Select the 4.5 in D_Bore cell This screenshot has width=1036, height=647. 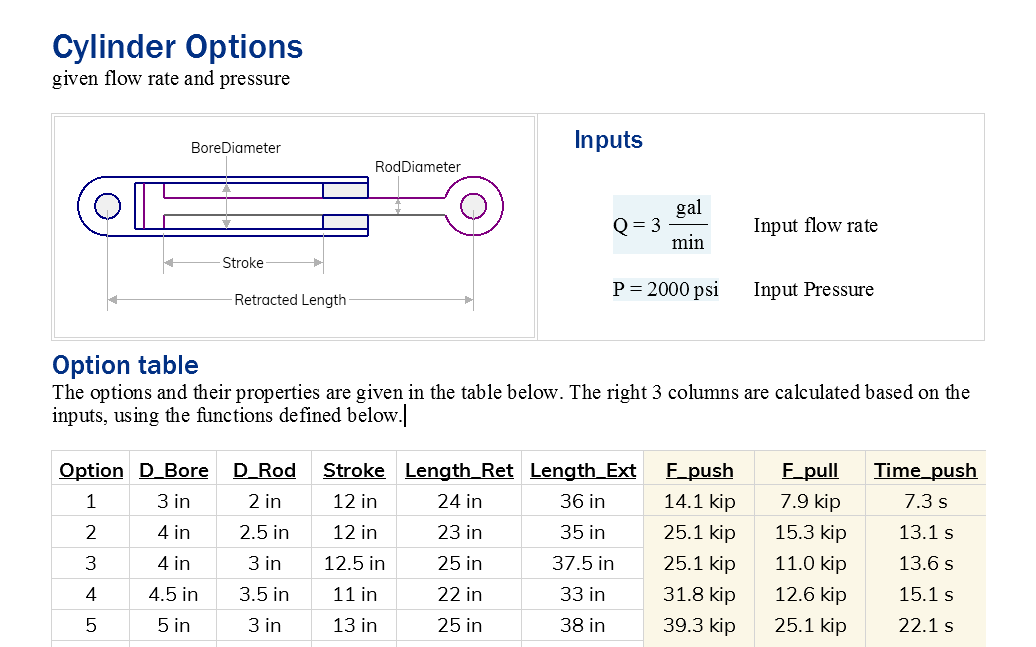point(174,594)
